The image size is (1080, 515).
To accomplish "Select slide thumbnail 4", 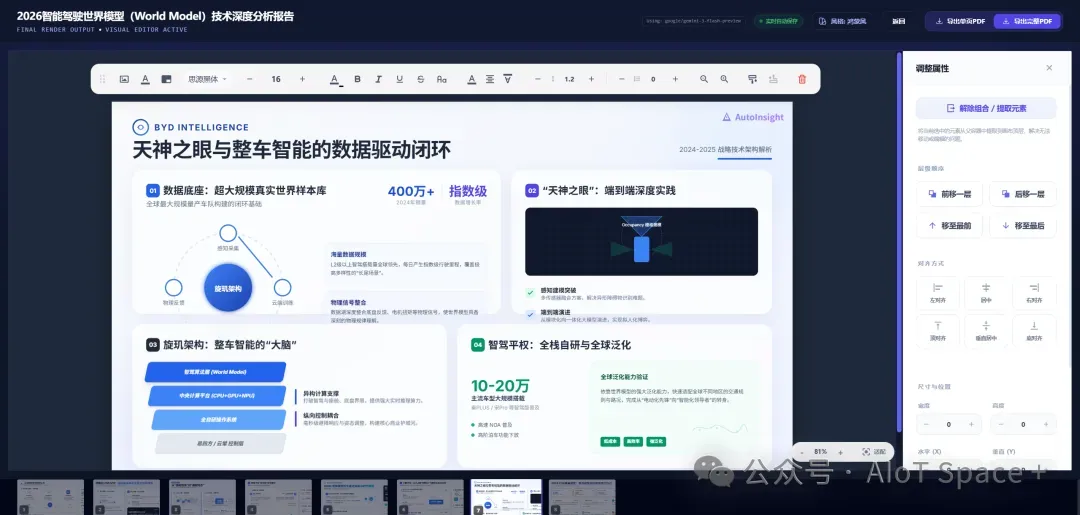I will pyautogui.click(x=278, y=497).
